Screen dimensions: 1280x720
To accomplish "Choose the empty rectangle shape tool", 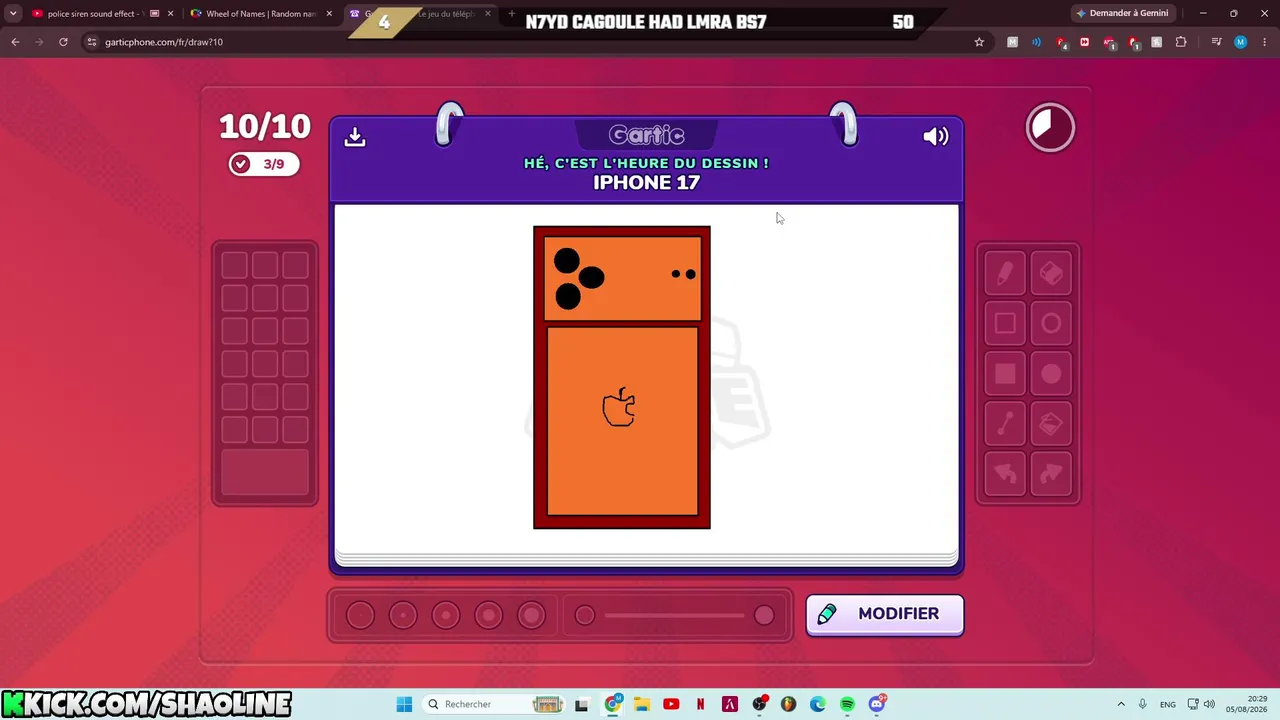I will pyautogui.click(x=1005, y=324).
